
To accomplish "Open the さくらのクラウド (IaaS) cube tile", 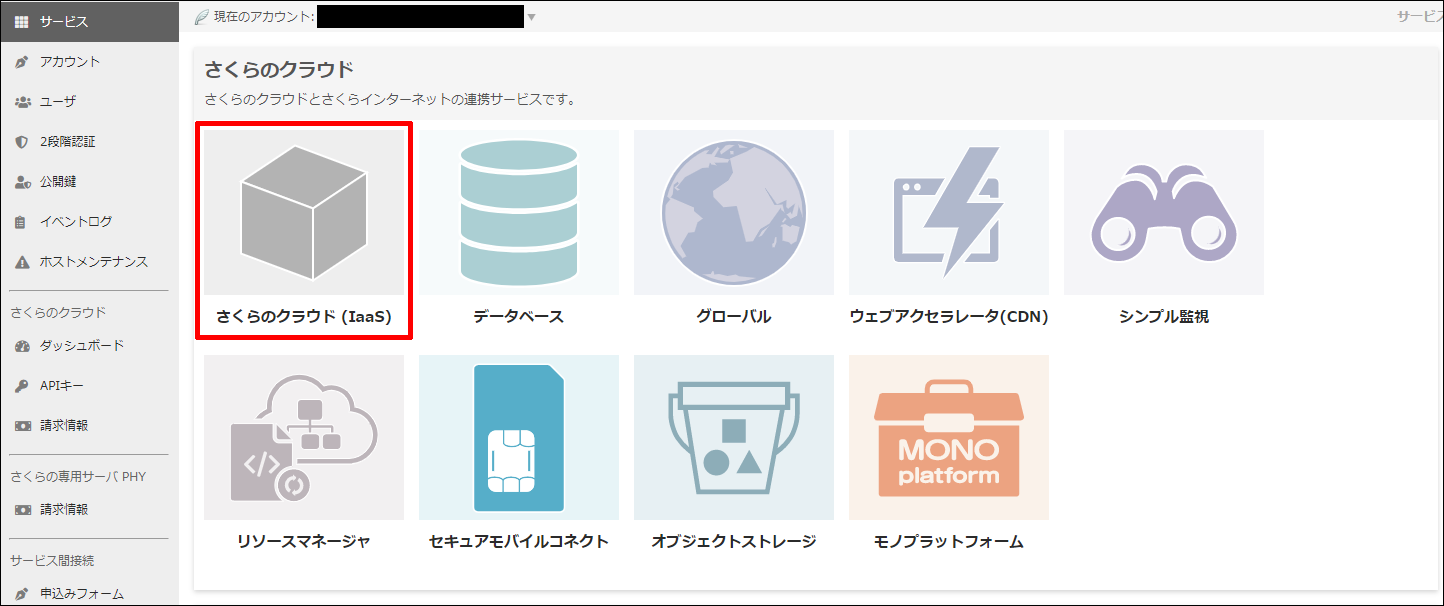I will coord(304,212).
